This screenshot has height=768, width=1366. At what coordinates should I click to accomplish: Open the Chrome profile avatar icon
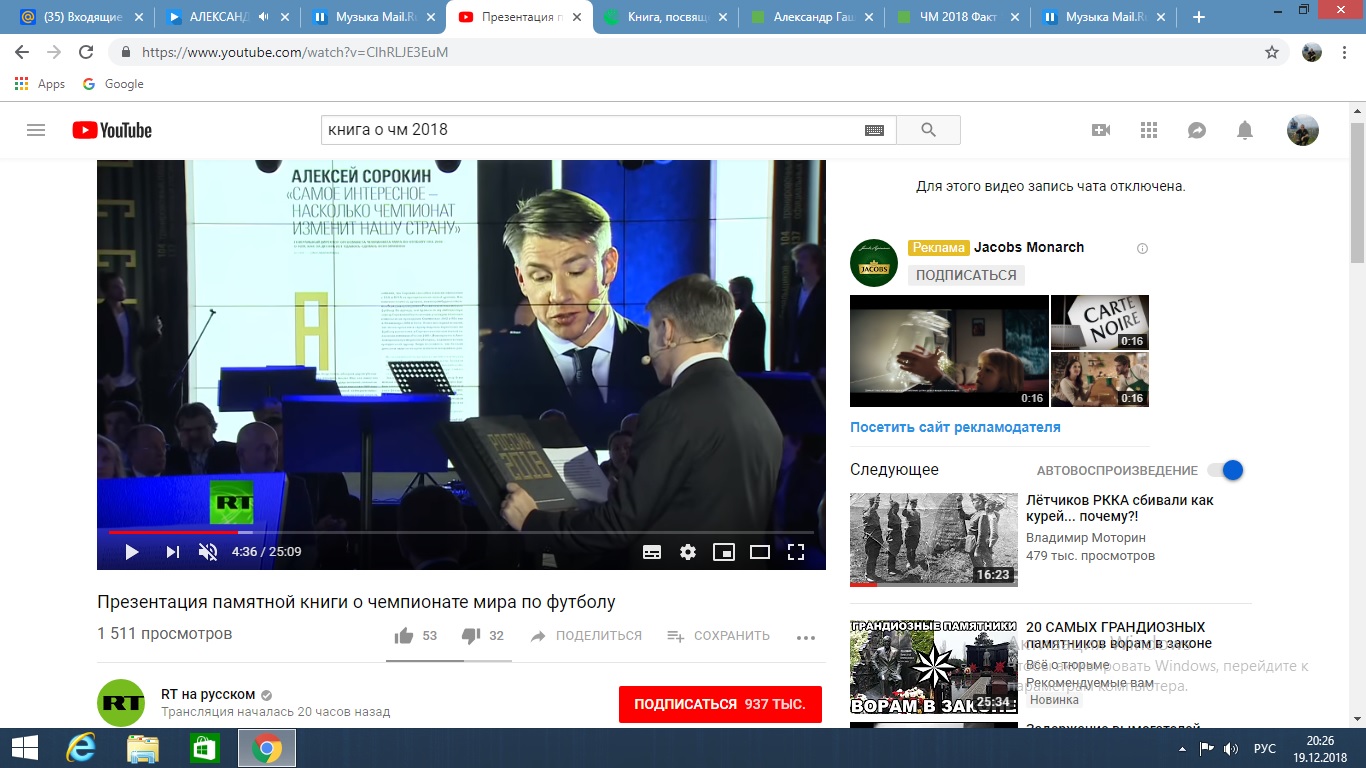1312,52
